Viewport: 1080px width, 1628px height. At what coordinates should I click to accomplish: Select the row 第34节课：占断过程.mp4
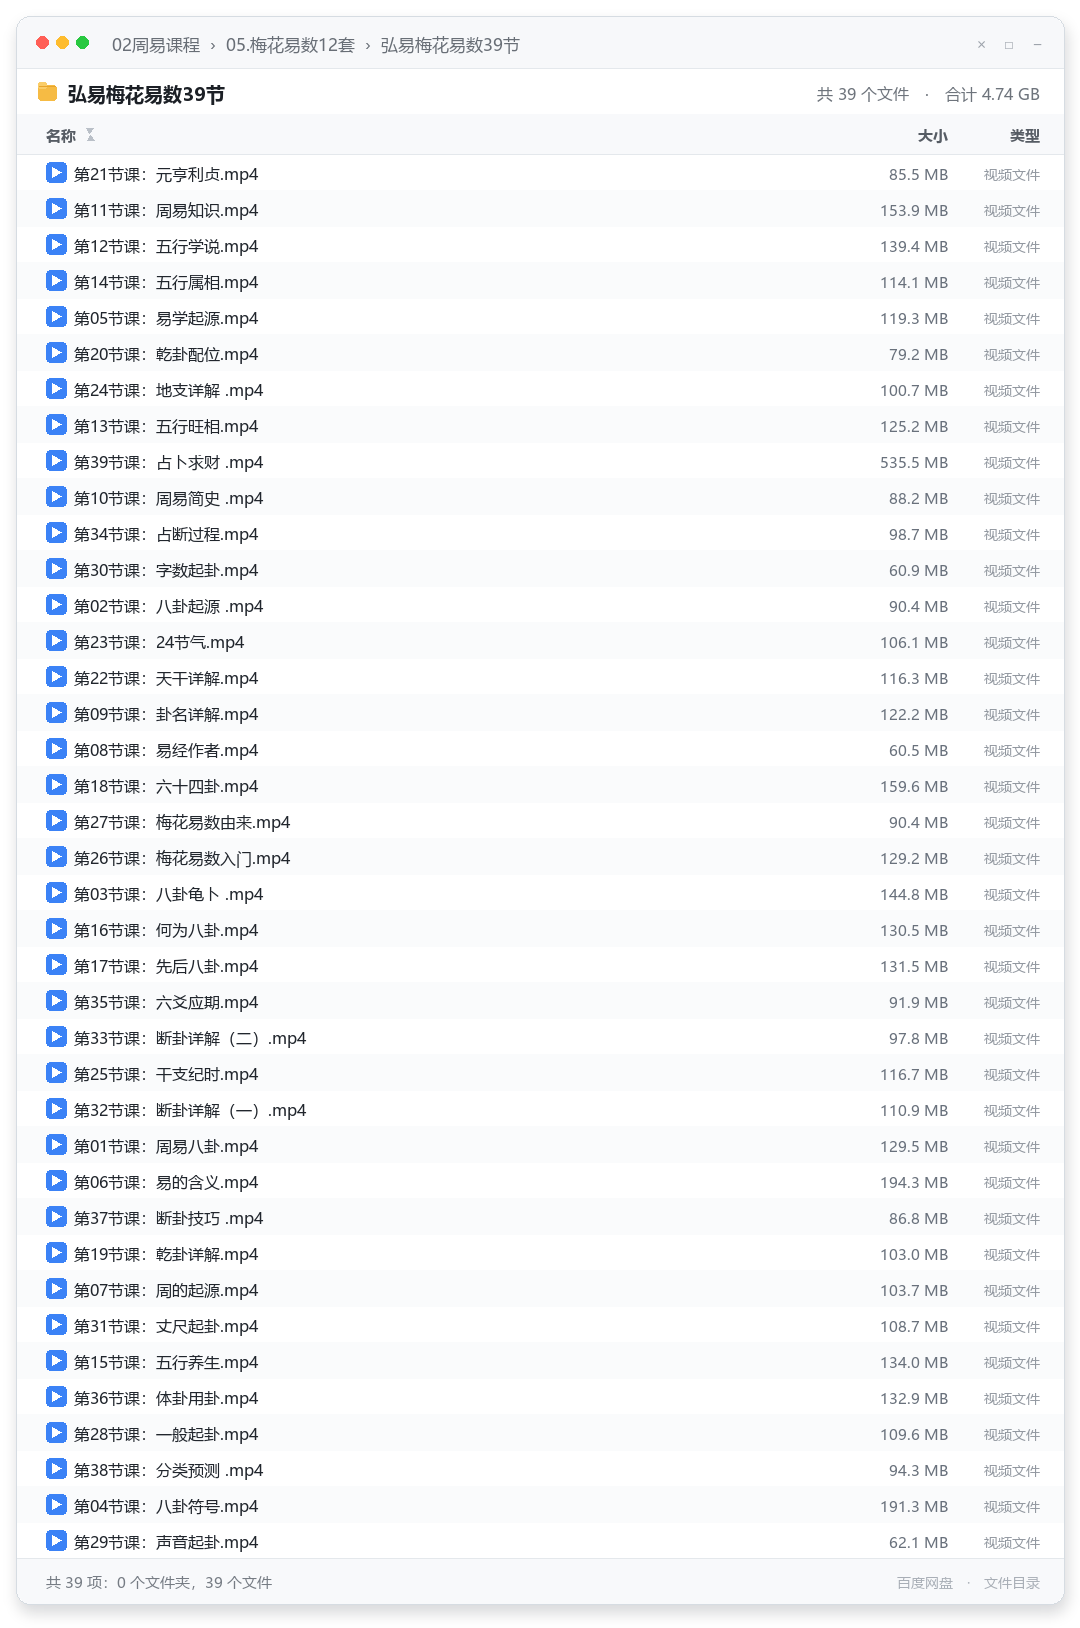[540, 534]
